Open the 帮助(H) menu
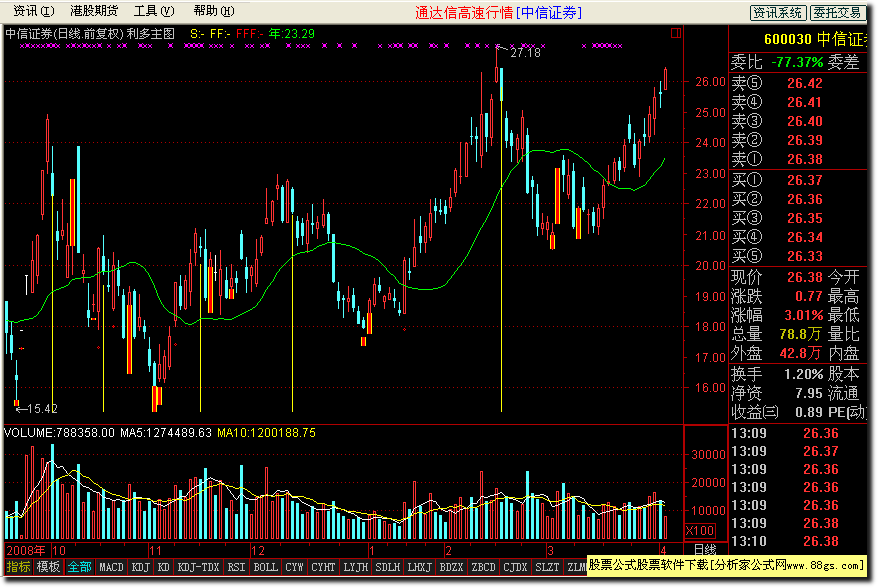 pyautogui.click(x=214, y=11)
